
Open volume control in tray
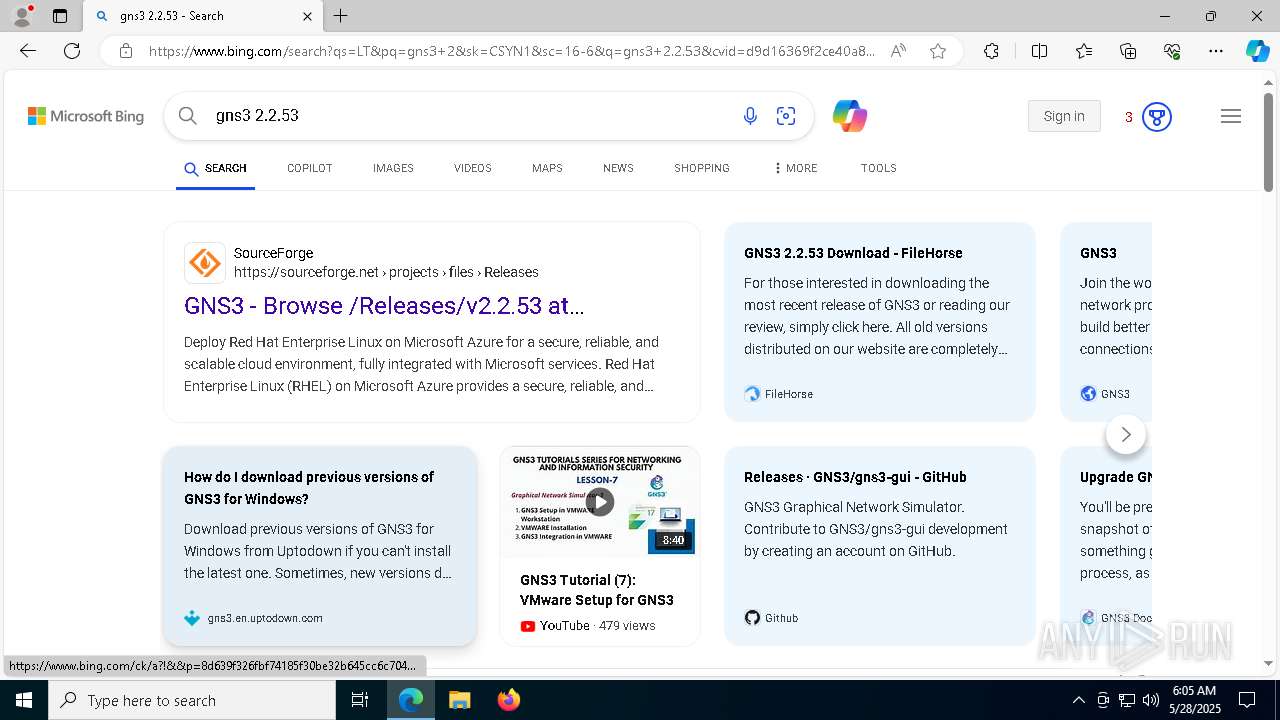pyautogui.click(x=1151, y=700)
